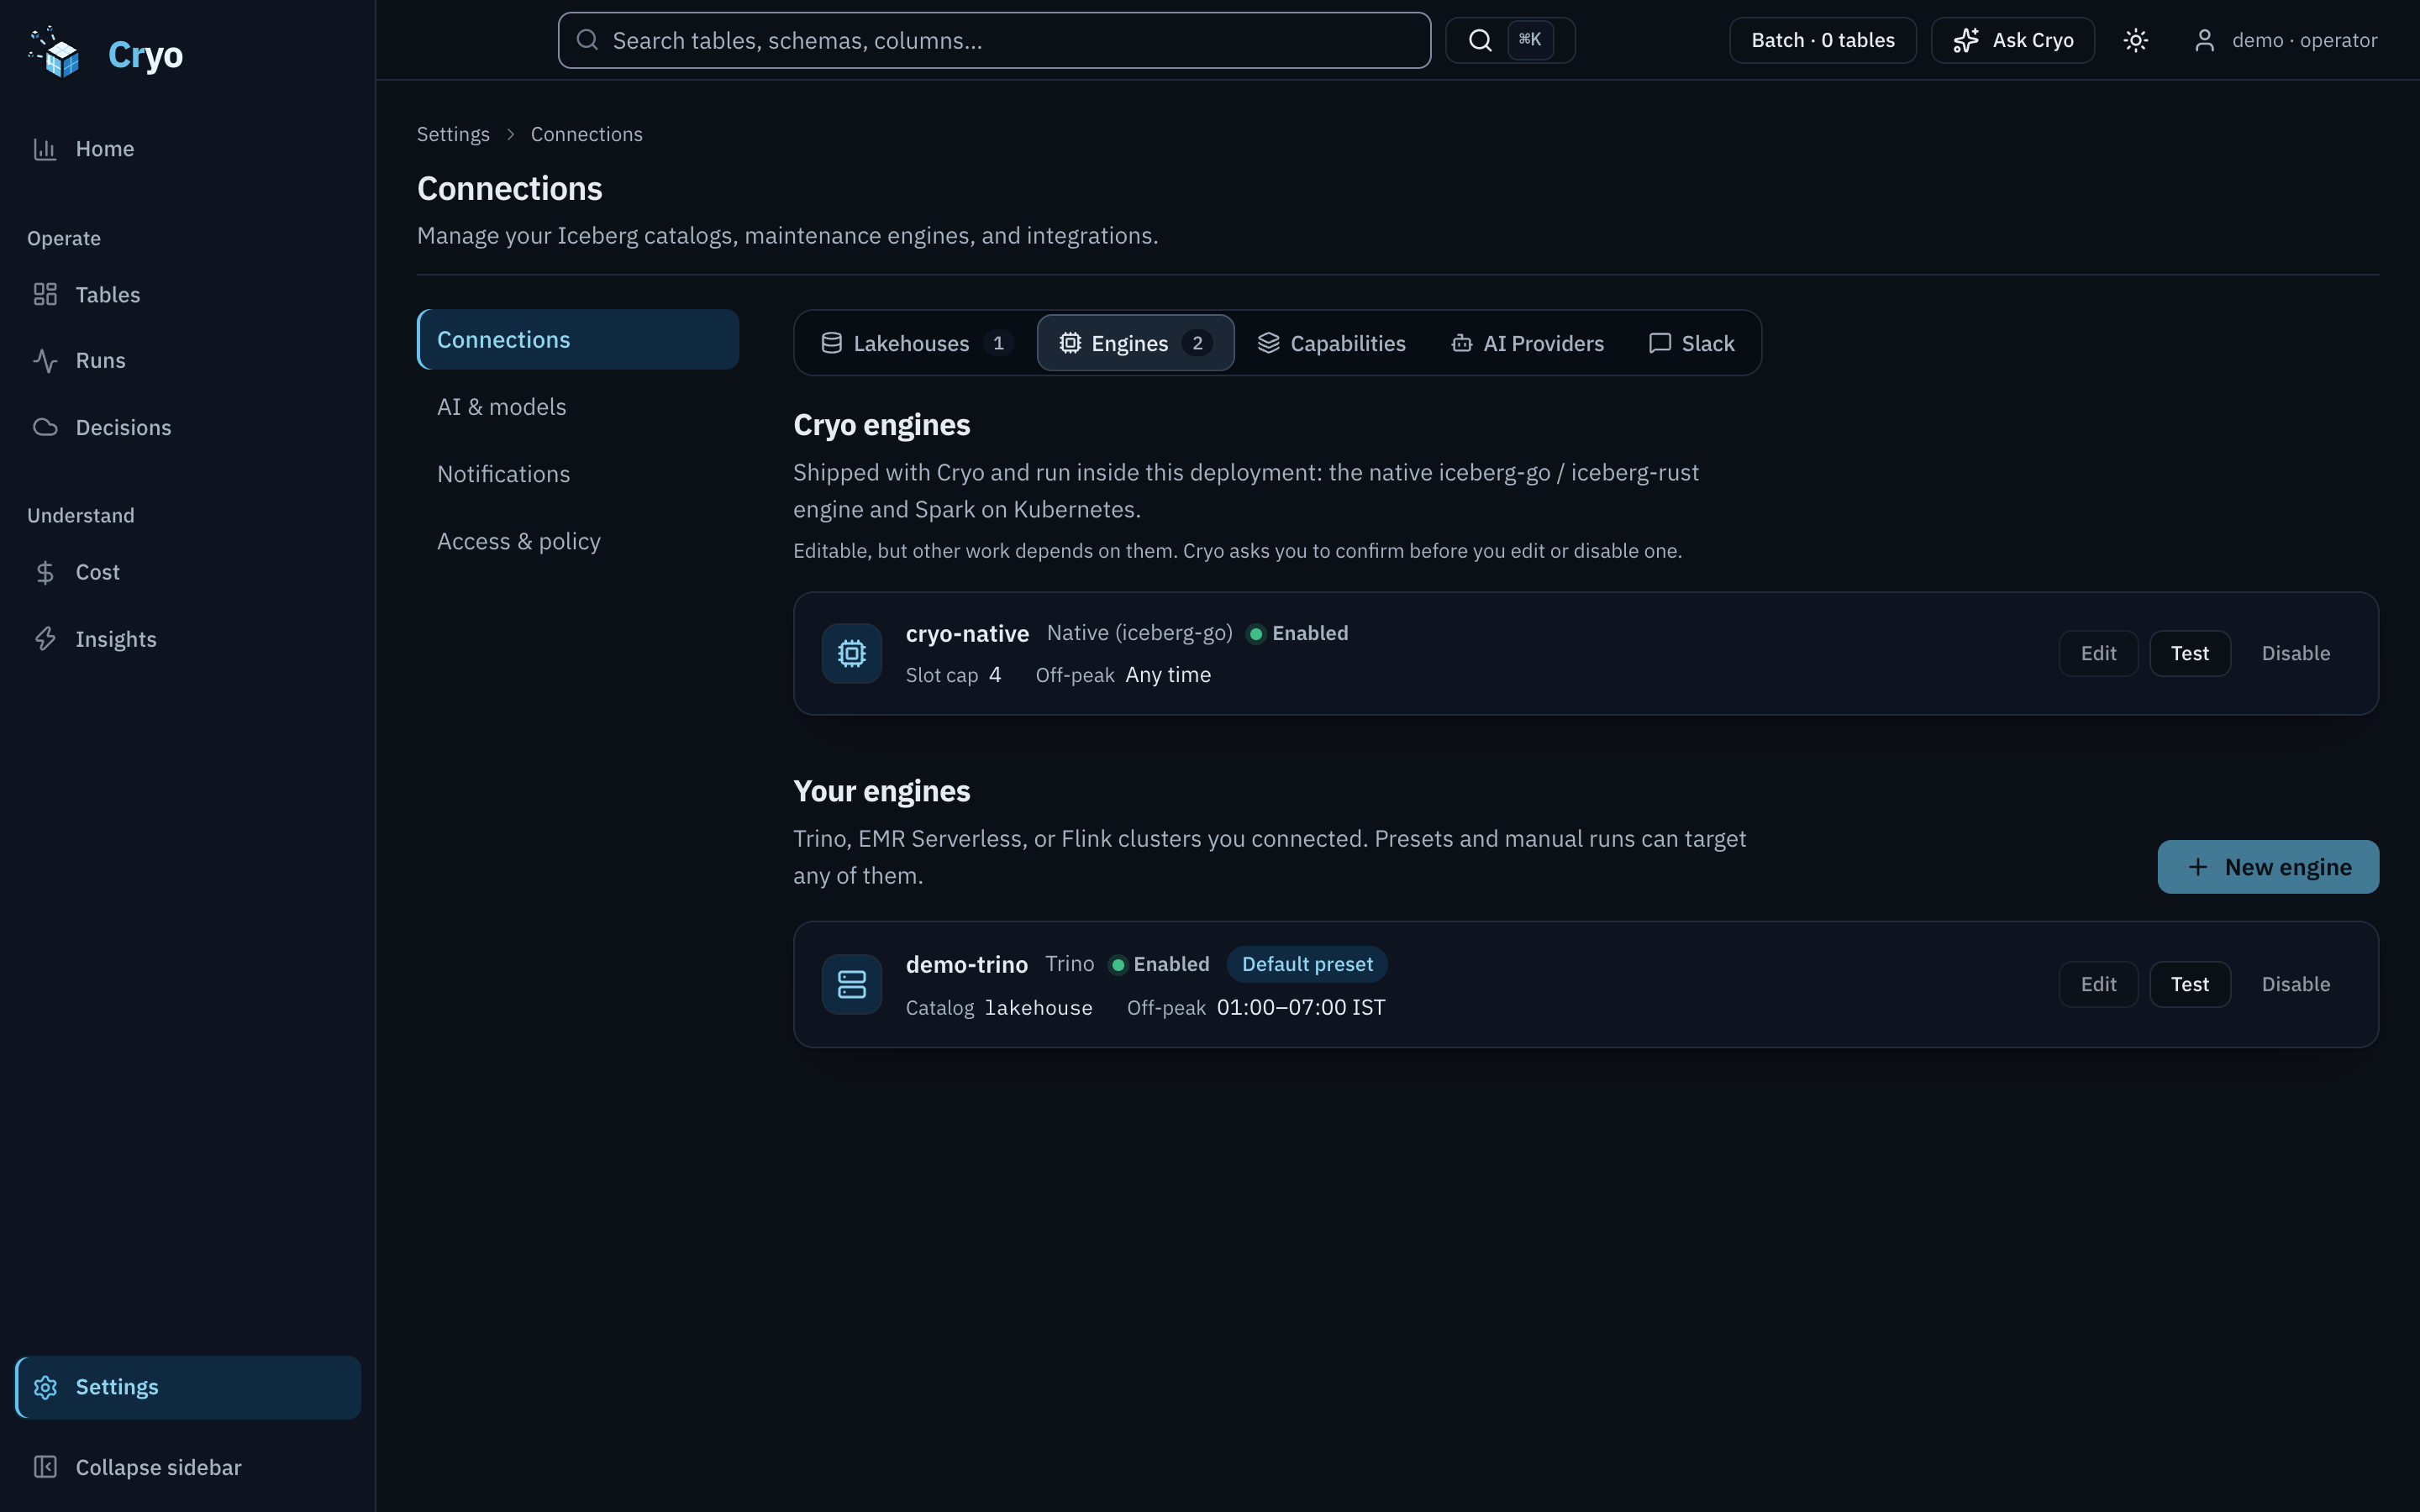2420x1512 pixels.
Task: Open Cost dollar-sign page
Action: pyautogui.click(x=188, y=572)
